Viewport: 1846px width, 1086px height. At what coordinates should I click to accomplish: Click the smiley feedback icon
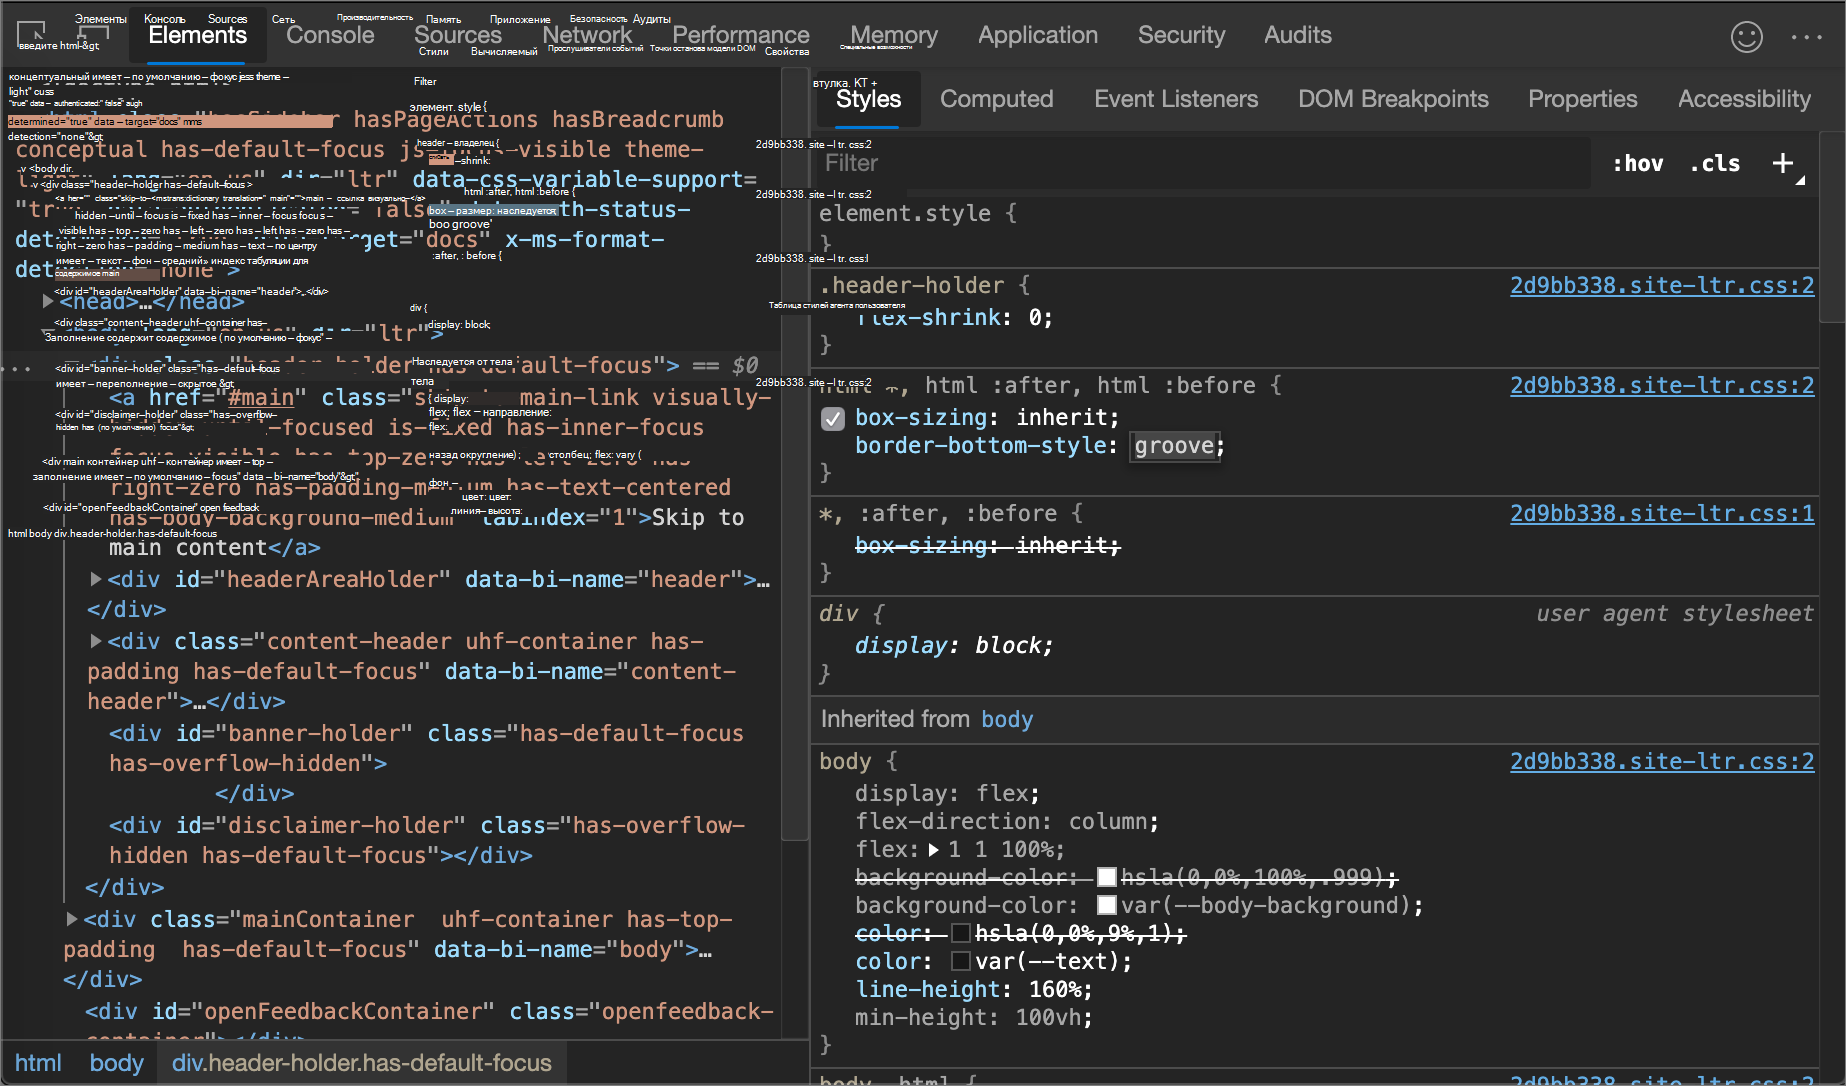tap(1746, 37)
